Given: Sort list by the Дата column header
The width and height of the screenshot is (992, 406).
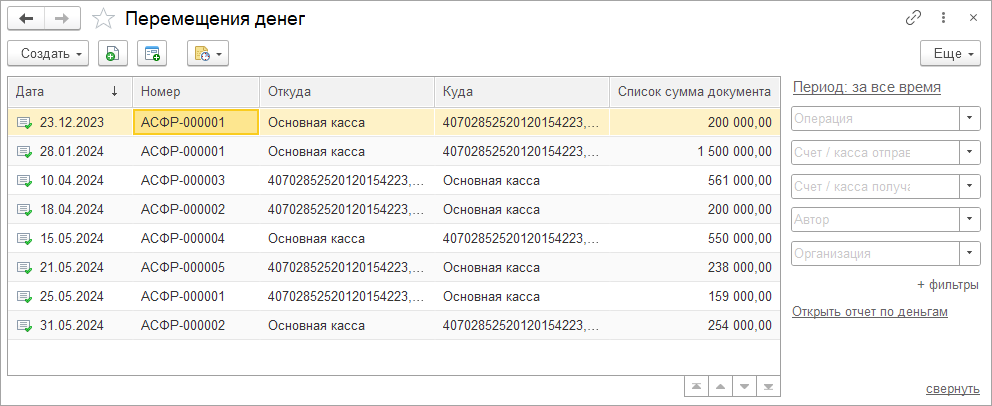Looking at the screenshot, I should click(60, 91).
